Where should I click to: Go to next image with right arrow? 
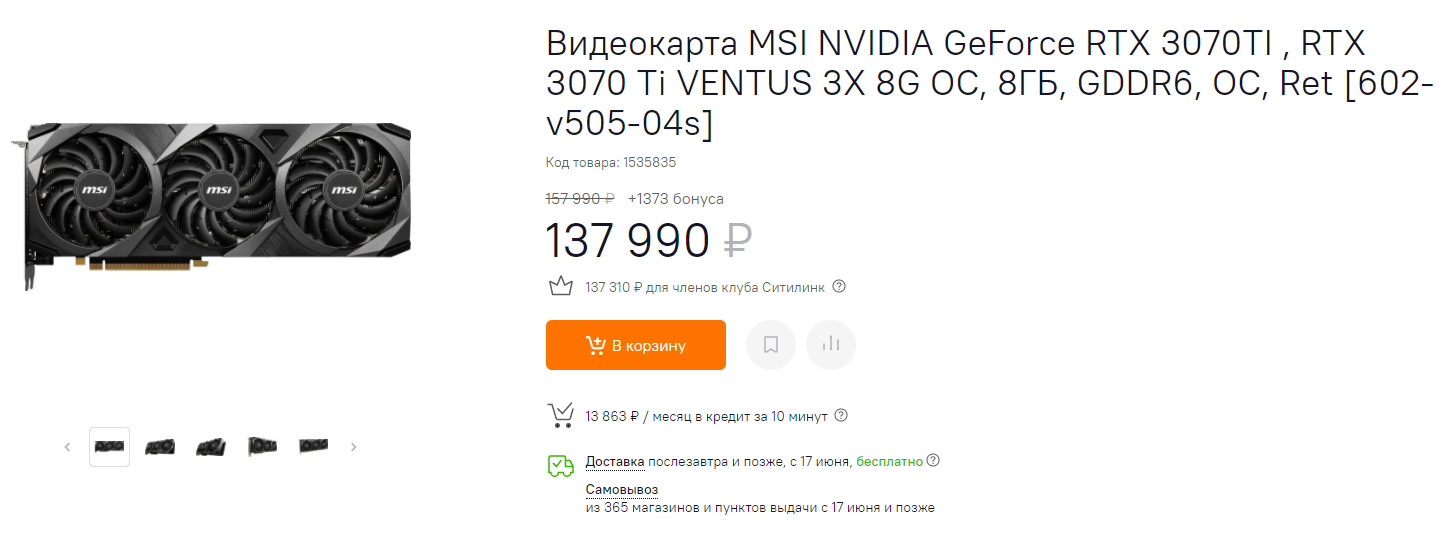click(x=353, y=447)
